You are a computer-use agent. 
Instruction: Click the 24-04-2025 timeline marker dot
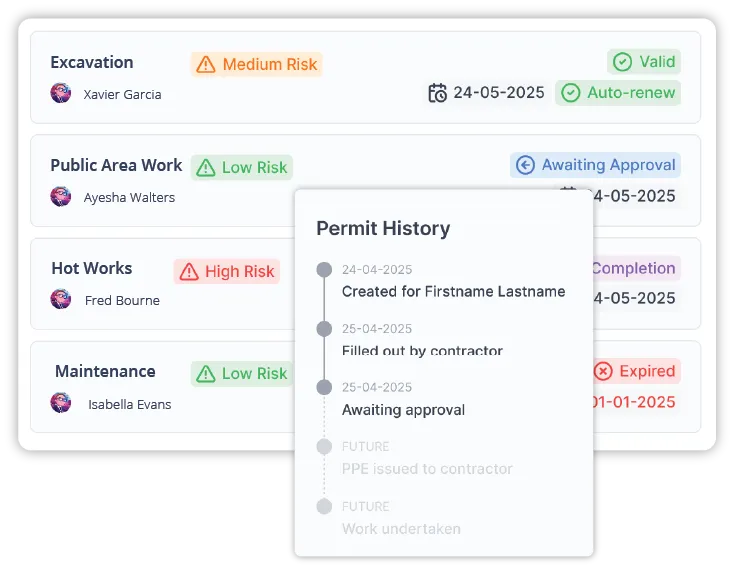324,270
